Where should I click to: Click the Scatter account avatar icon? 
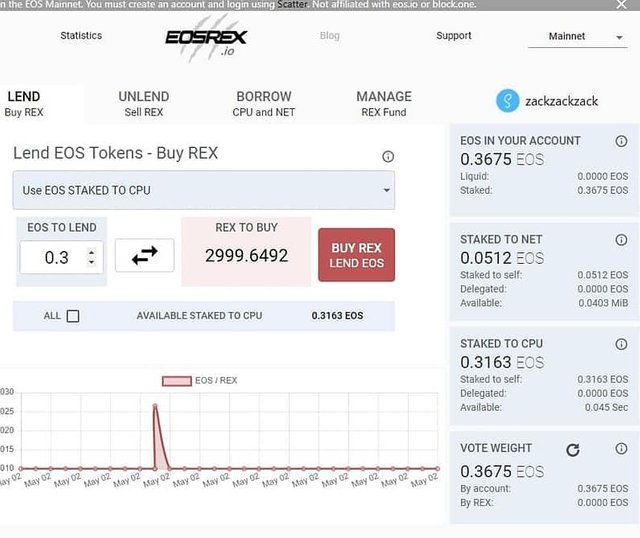pyautogui.click(x=507, y=101)
